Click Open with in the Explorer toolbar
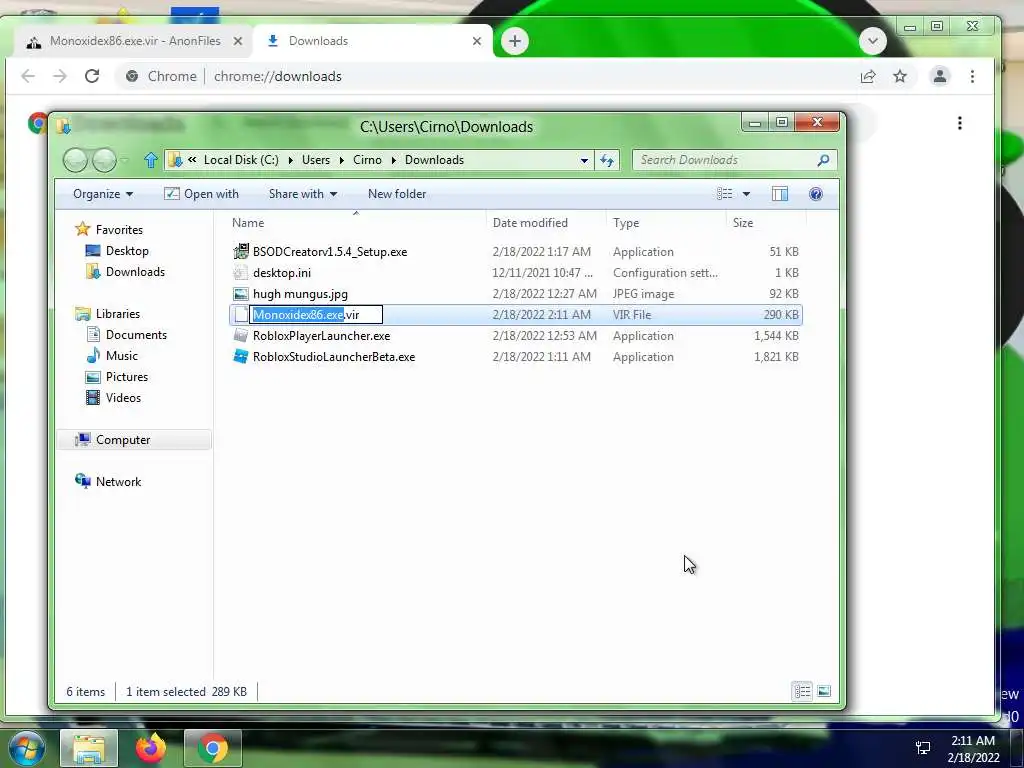Viewport: 1024px width, 768px height. pos(201,194)
